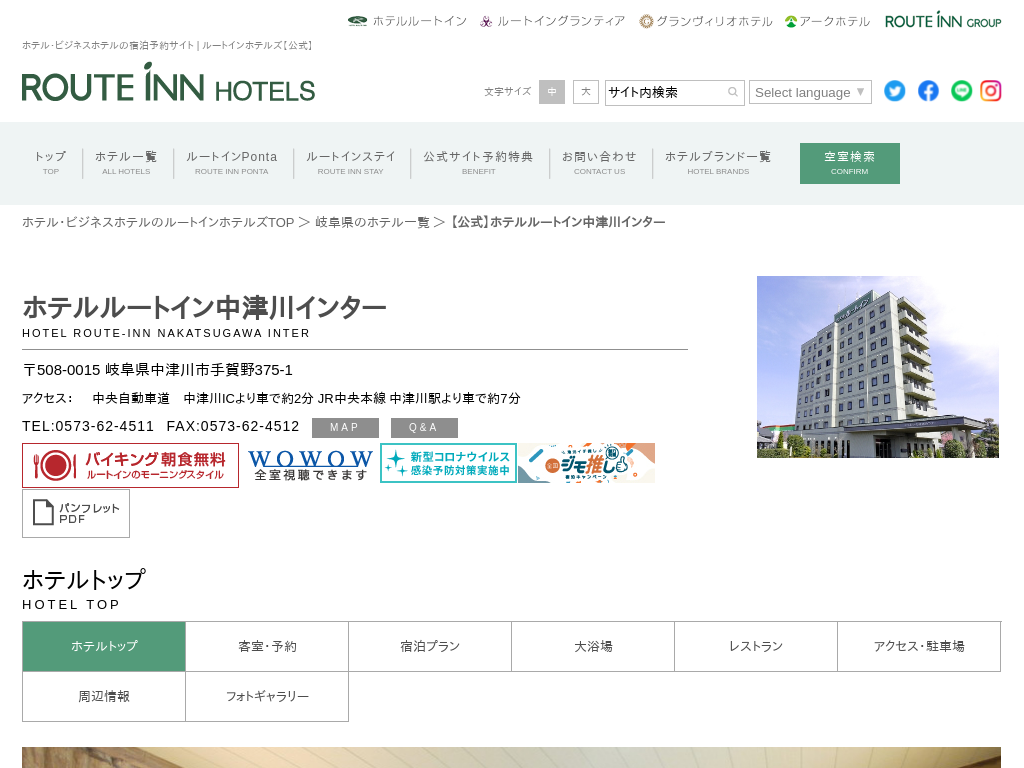This screenshot has height=768, width=1024.
Task: Click the Q&A button
Action: click(424, 428)
